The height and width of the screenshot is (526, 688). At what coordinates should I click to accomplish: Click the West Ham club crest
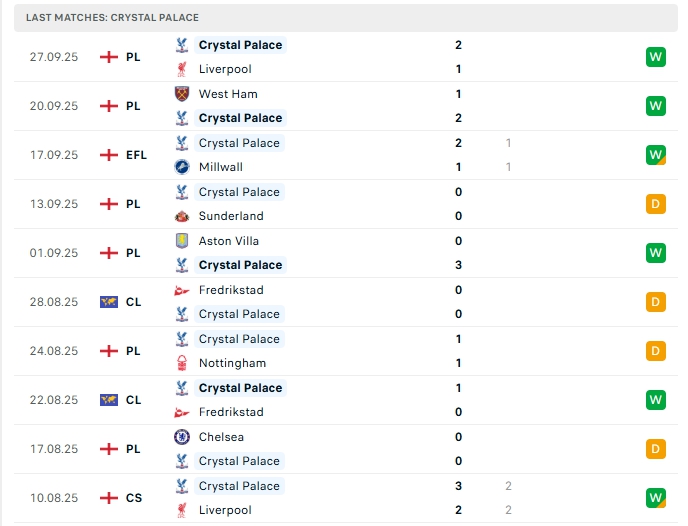(182, 94)
